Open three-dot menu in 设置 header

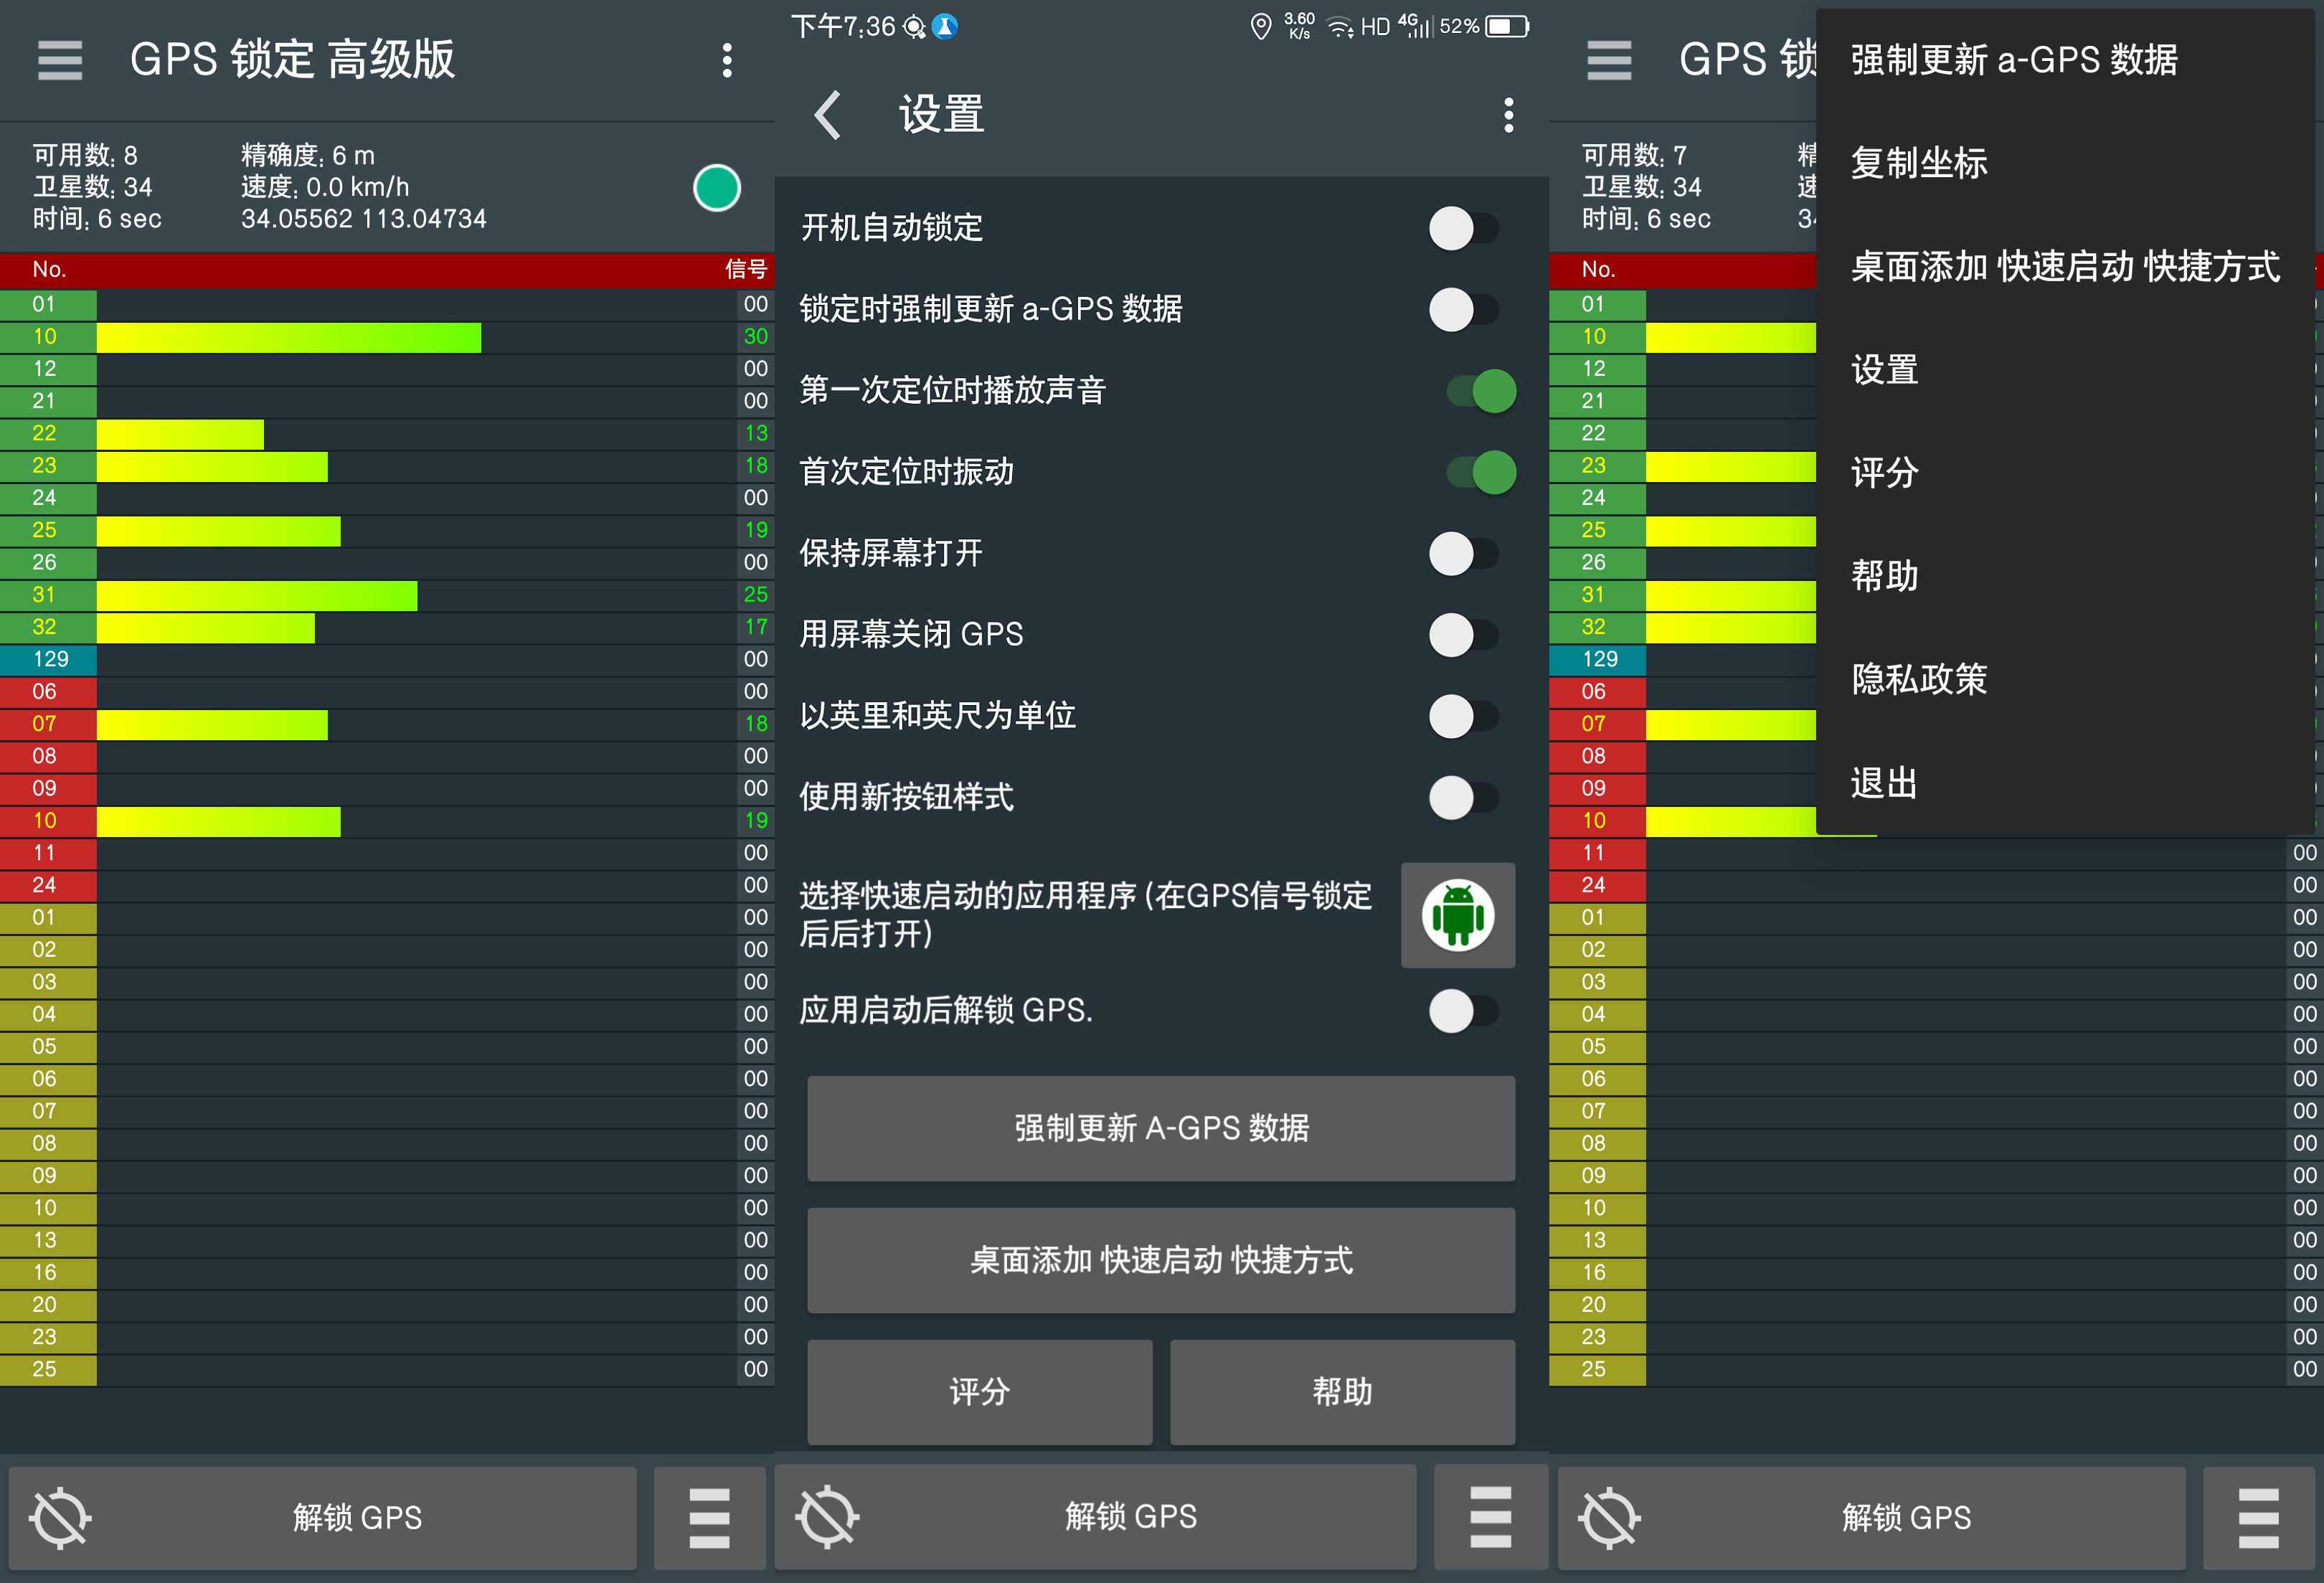point(1508,115)
